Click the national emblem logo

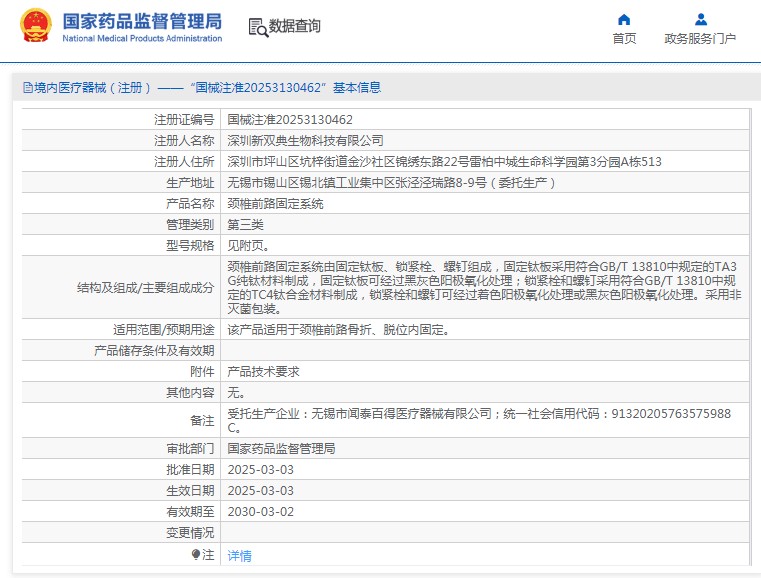[35, 26]
